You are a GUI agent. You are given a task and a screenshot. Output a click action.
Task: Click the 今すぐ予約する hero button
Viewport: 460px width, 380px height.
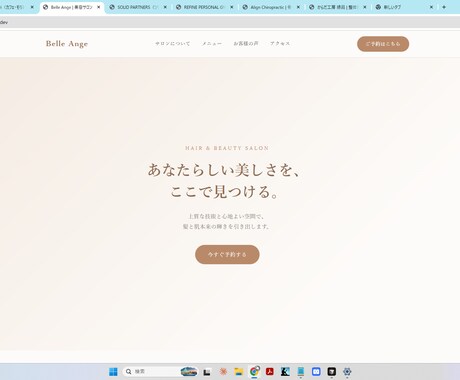[227, 255]
